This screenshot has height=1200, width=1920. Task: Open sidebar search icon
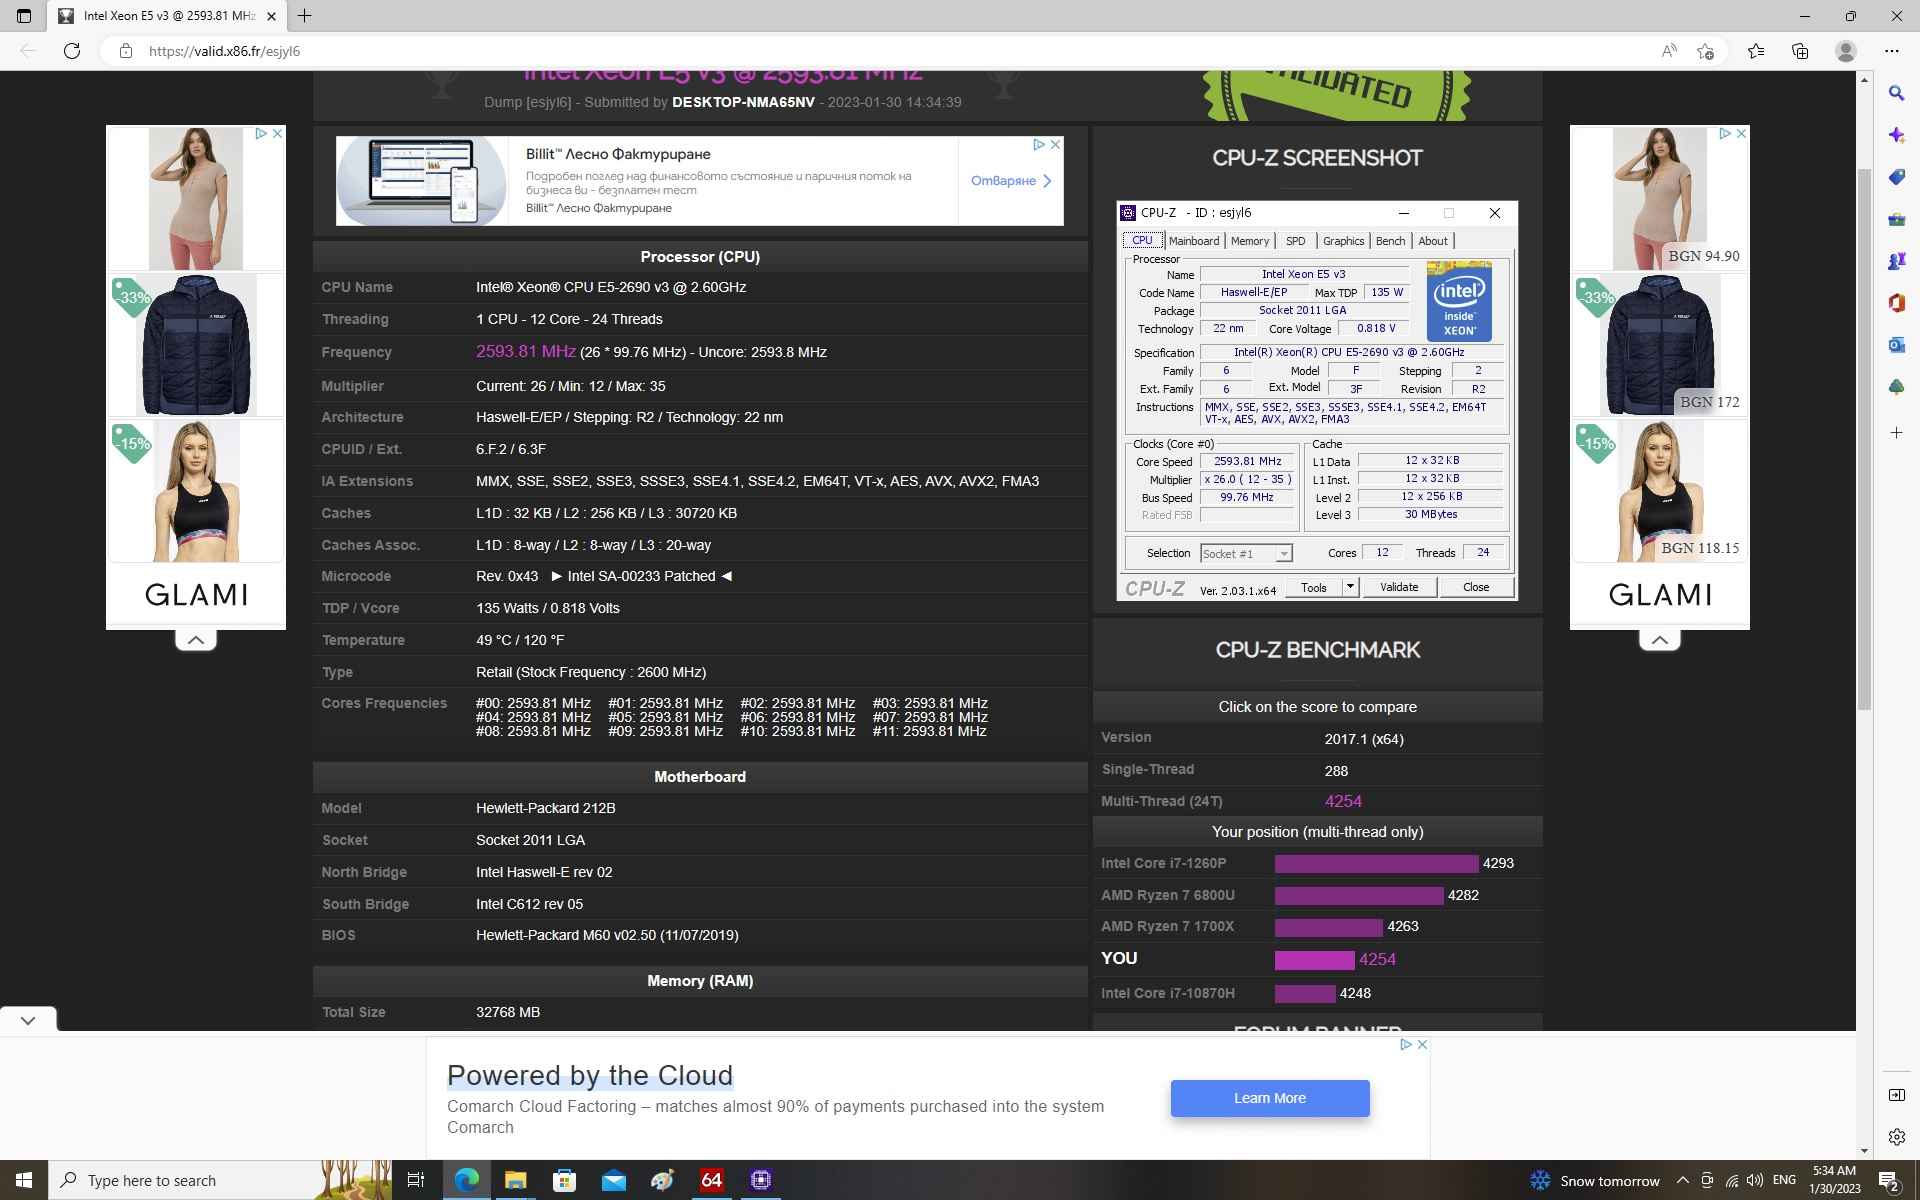click(1896, 93)
